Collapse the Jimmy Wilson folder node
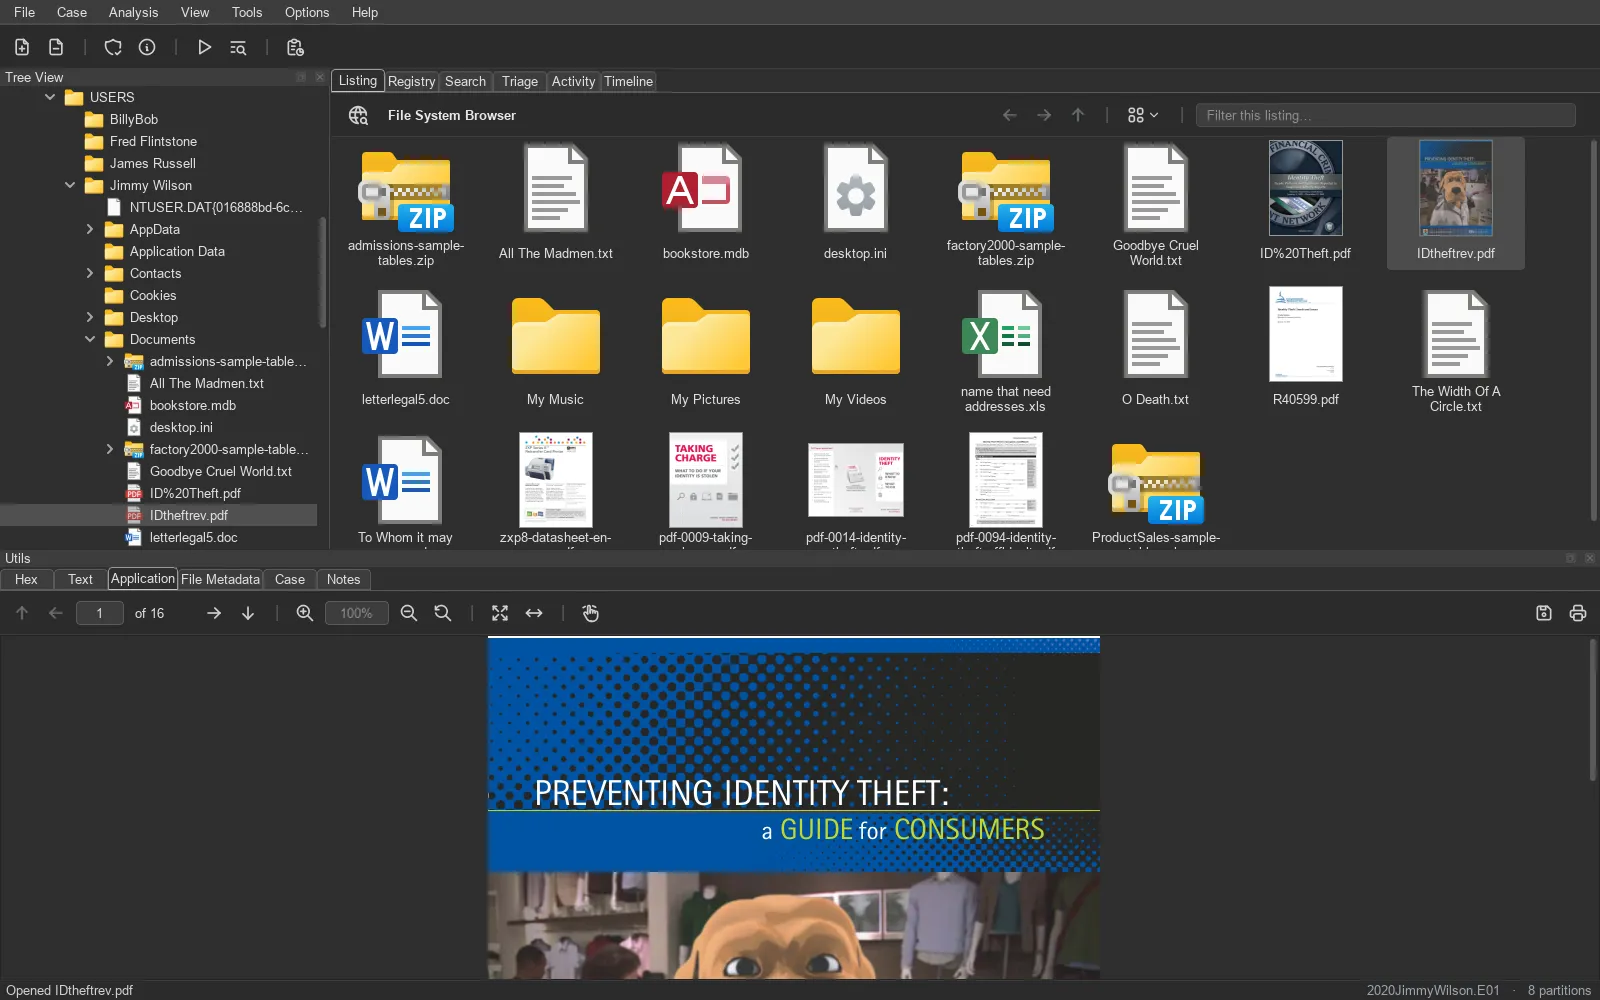Image resolution: width=1600 pixels, height=1000 pixels. [70, 185]
